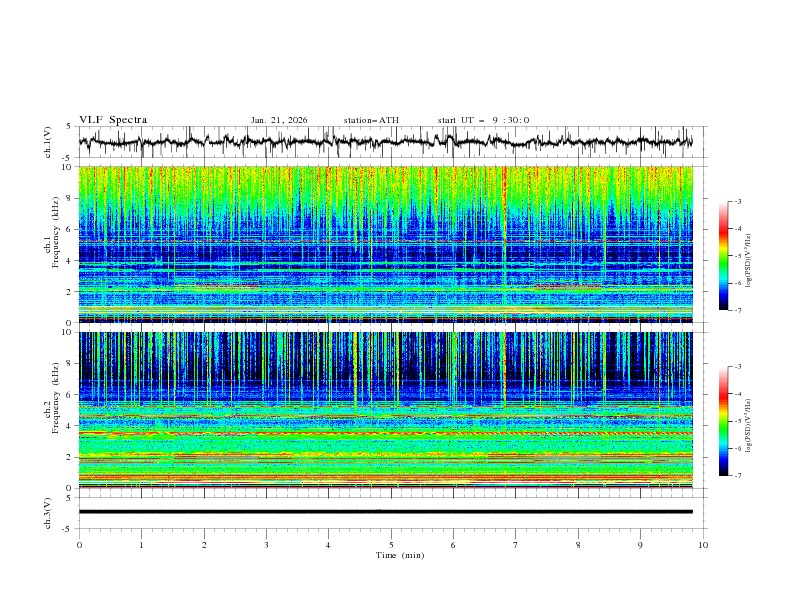Click time axis tick label "9"

coord(640,545)
